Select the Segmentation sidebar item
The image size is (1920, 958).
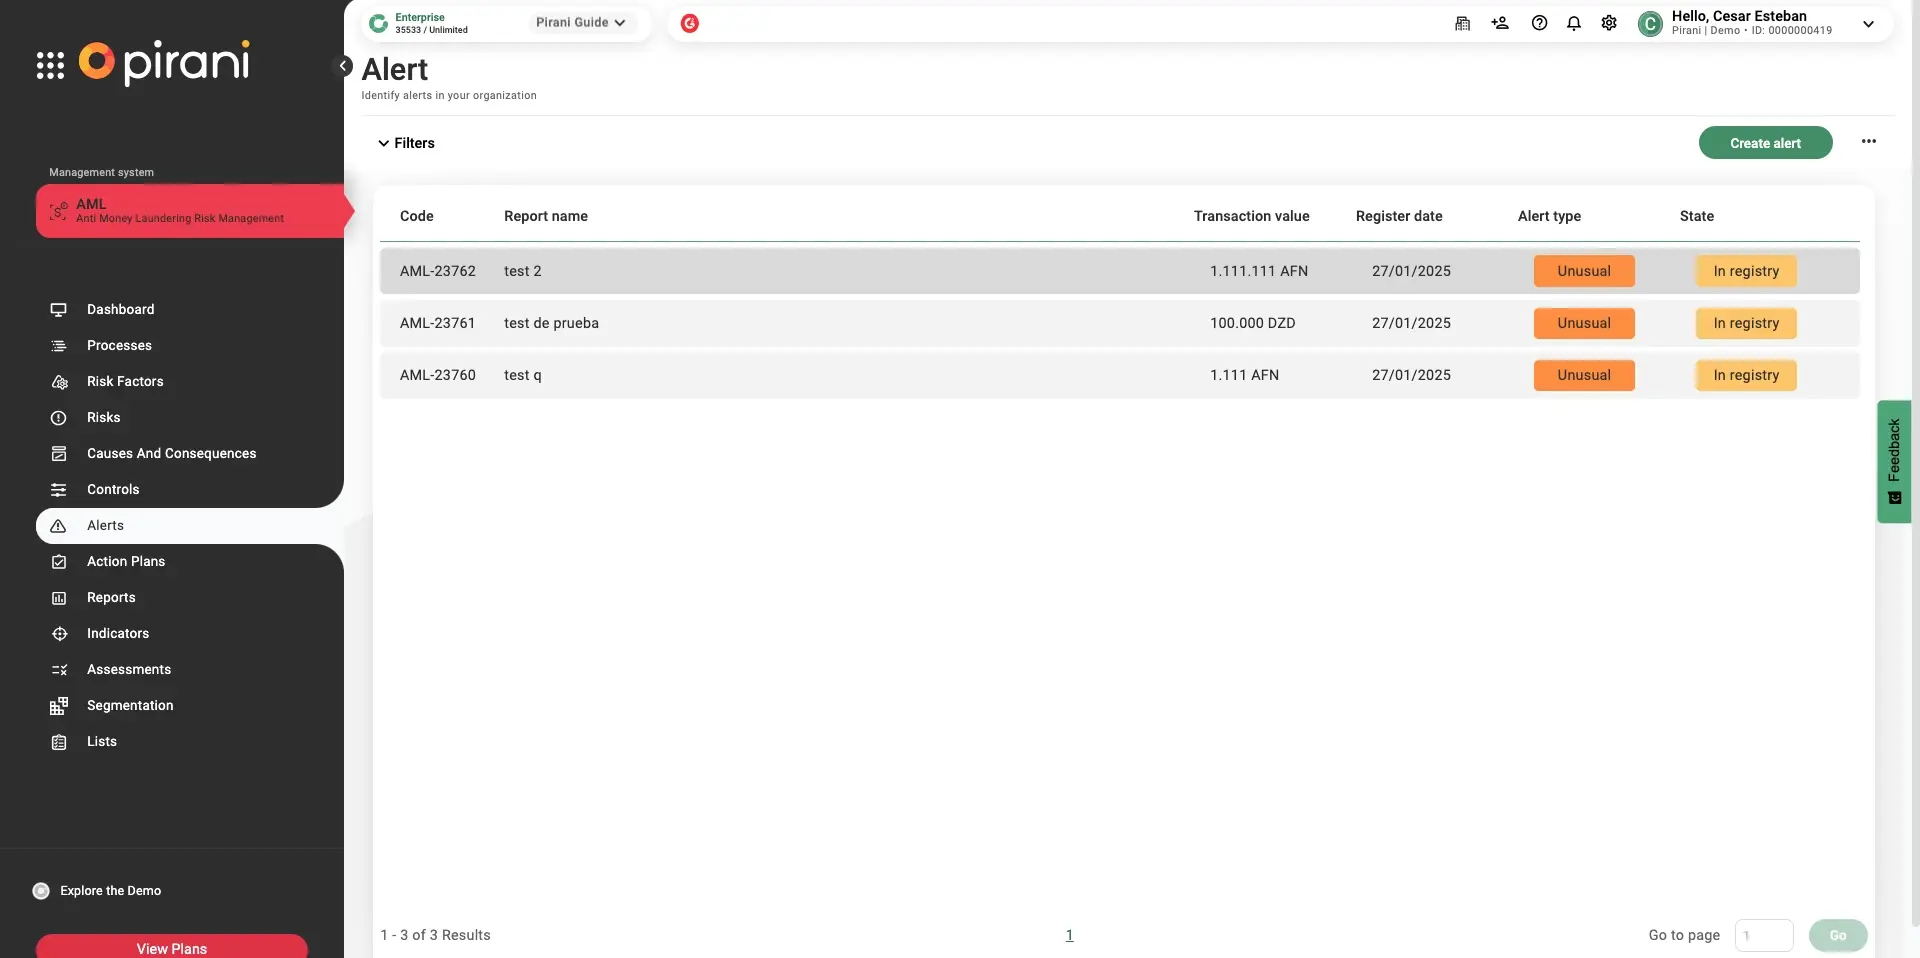tap(130, 705)
